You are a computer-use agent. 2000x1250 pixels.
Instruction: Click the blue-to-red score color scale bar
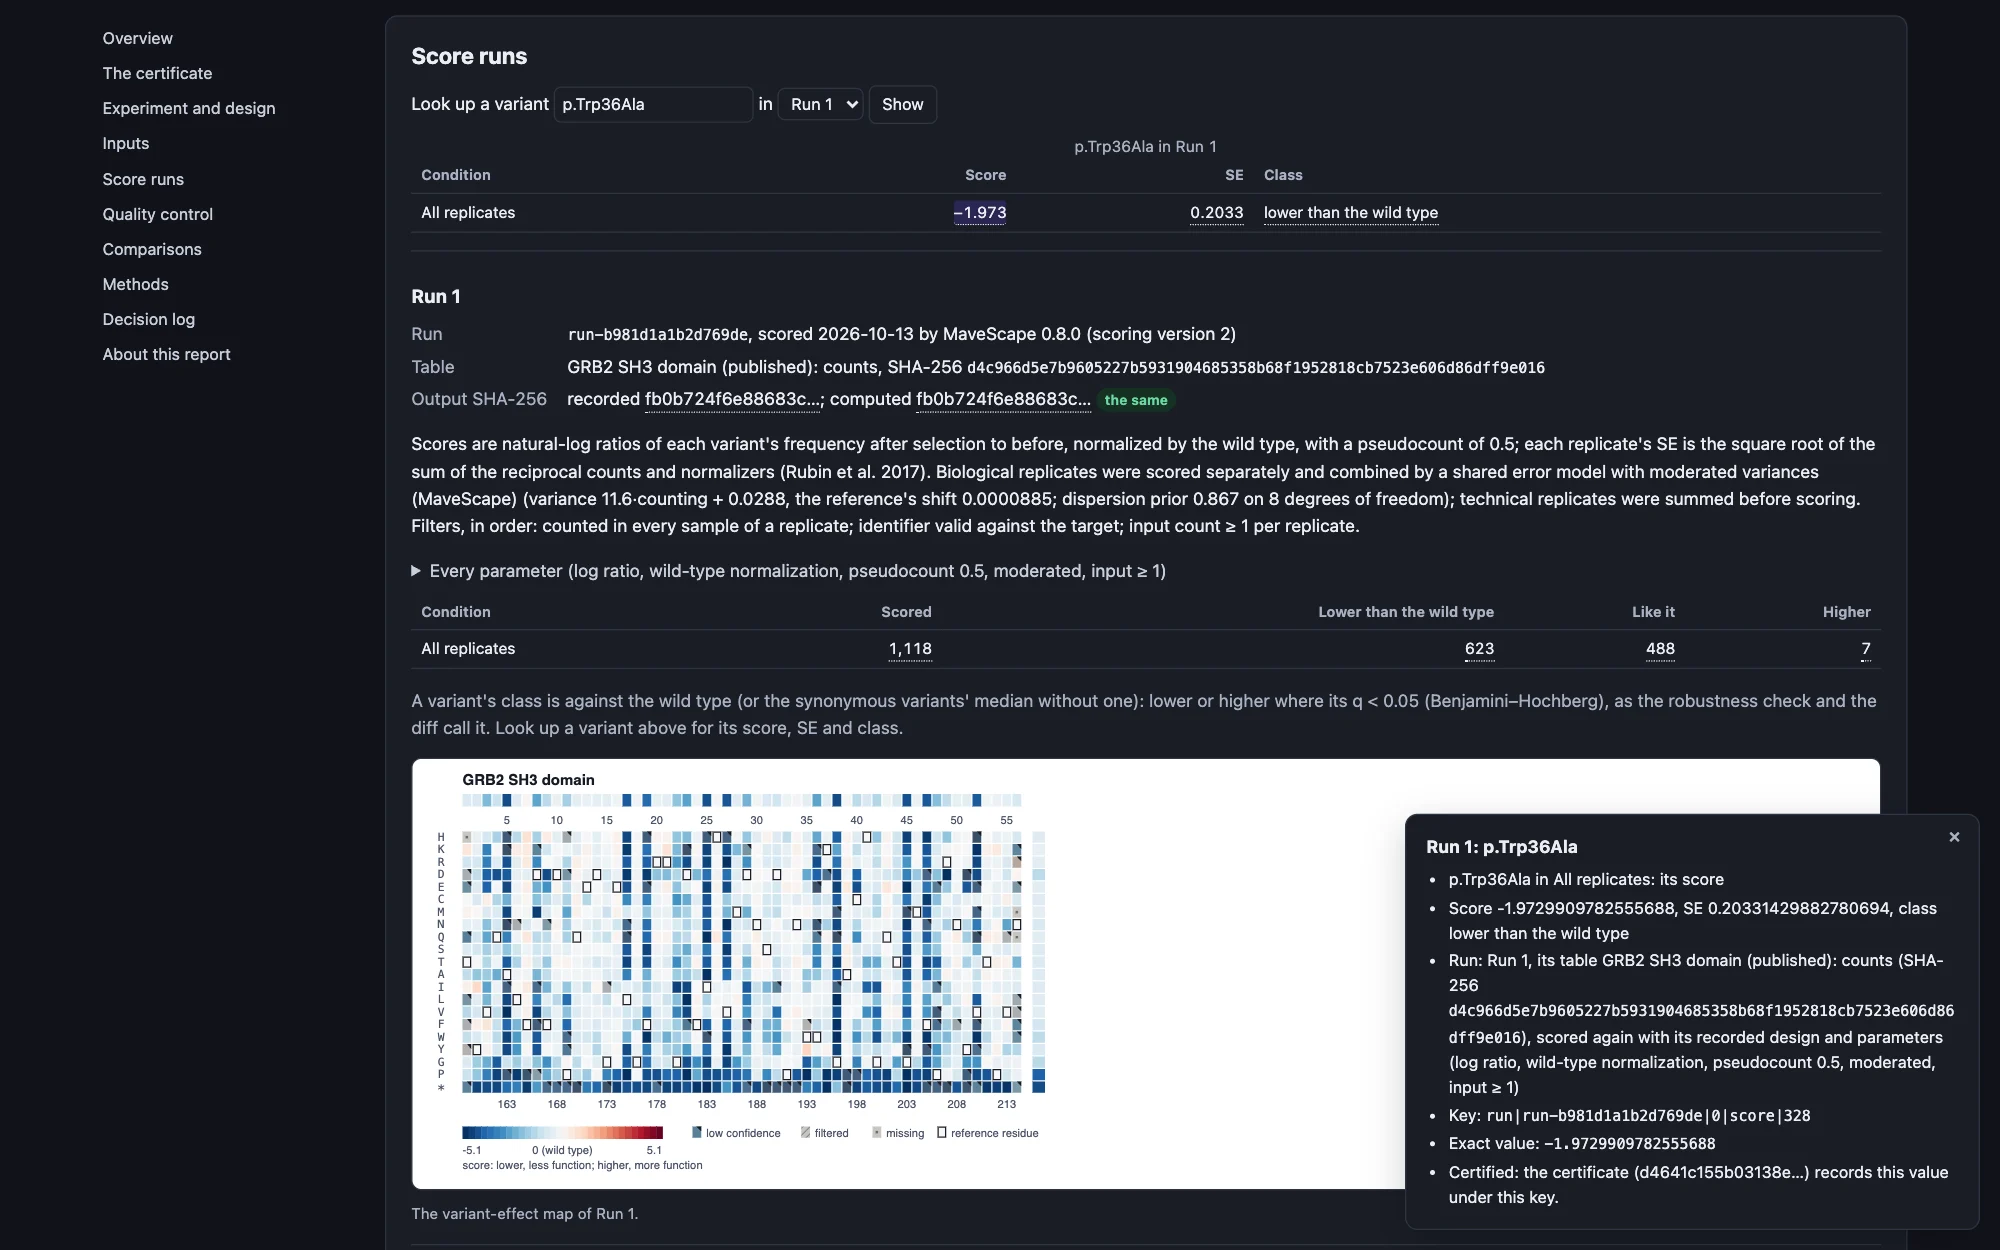click(562, 1132)
